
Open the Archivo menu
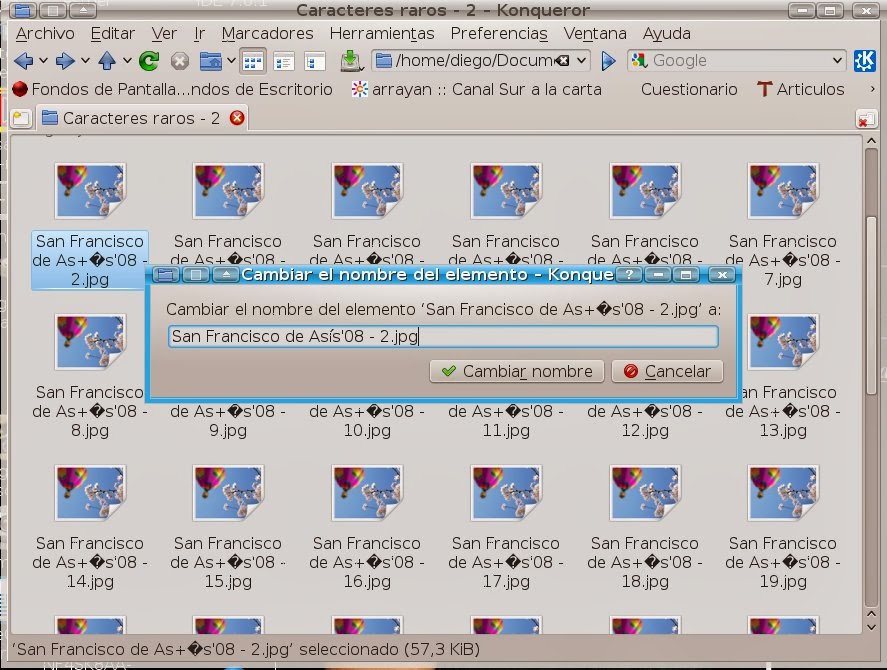click(x=45, y=33)
